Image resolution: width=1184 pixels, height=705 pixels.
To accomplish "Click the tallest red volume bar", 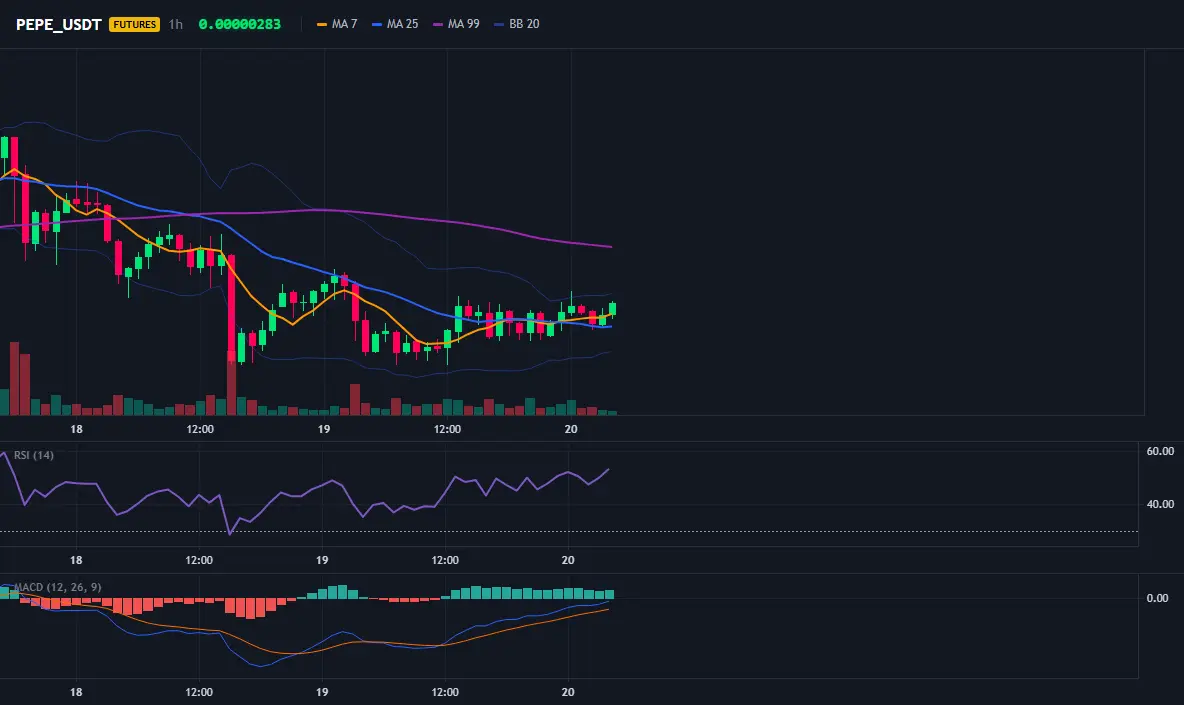I will 14,378.
